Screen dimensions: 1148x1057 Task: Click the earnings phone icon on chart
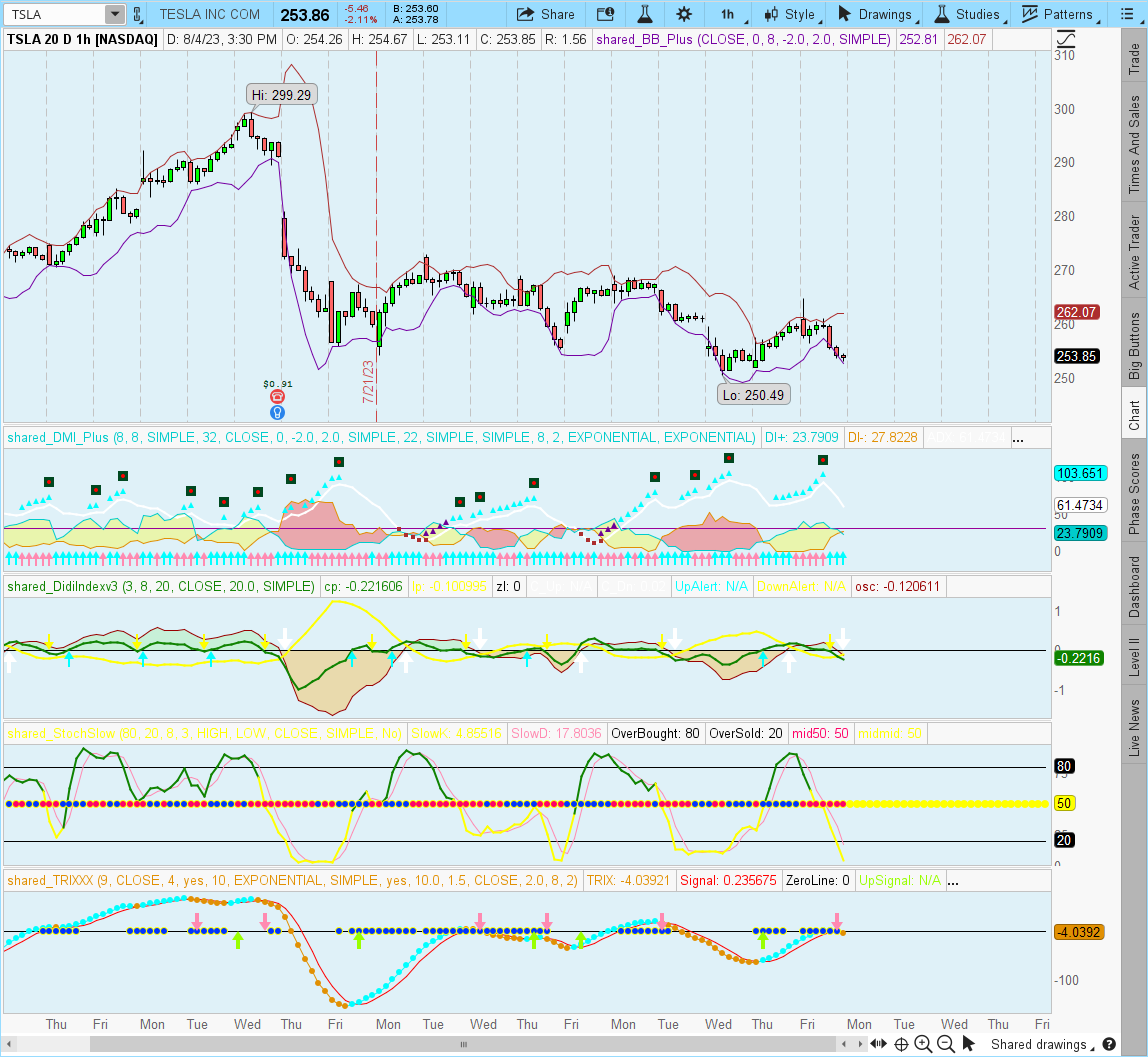click(277, 396)
